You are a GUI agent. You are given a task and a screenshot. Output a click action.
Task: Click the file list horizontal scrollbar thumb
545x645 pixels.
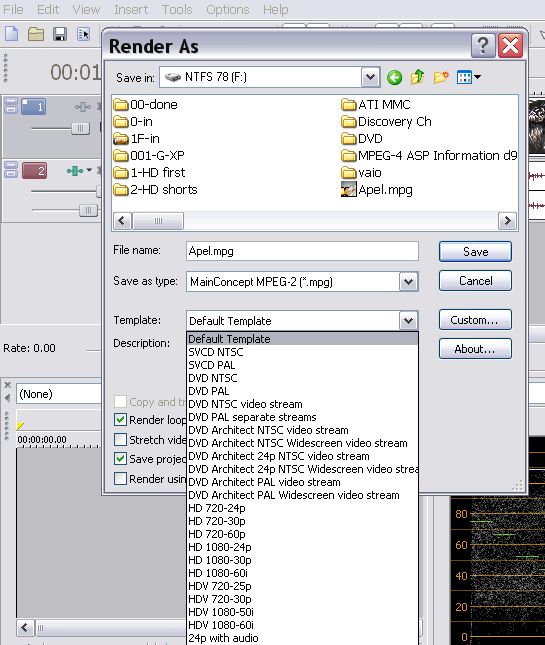pyautogui.click(x=158, y=221)
